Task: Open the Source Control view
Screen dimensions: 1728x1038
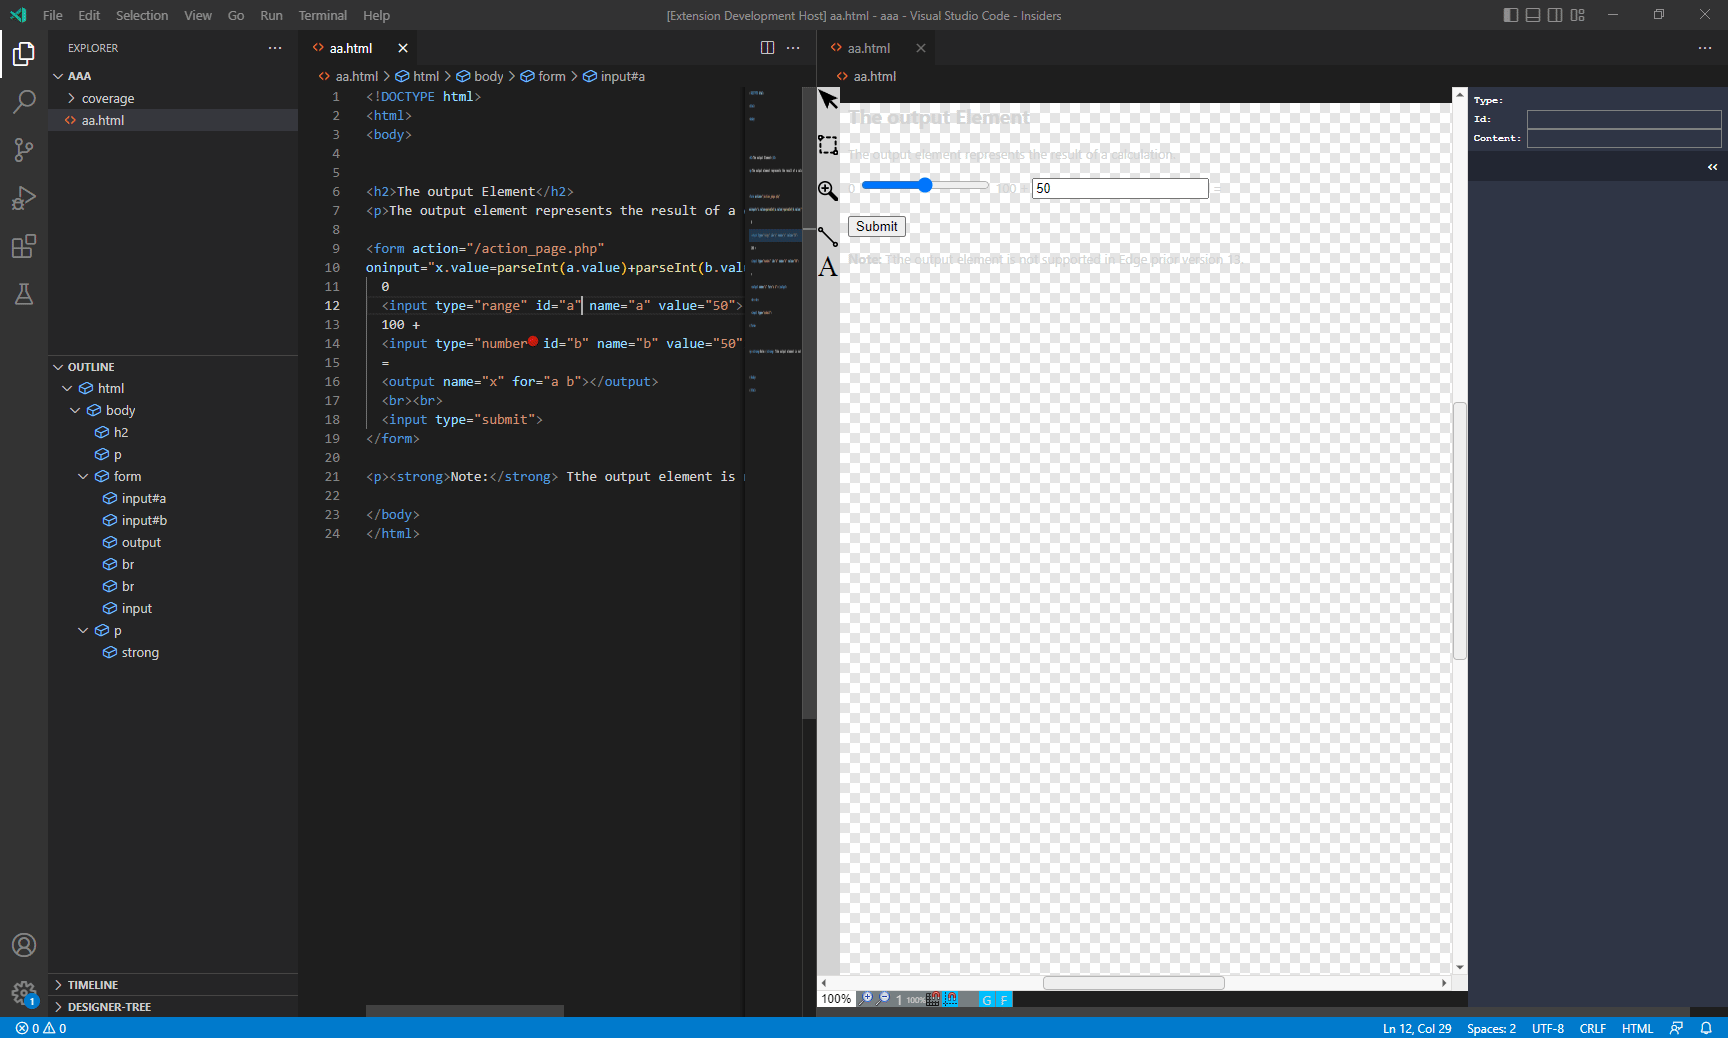Action: click(24, 150)
